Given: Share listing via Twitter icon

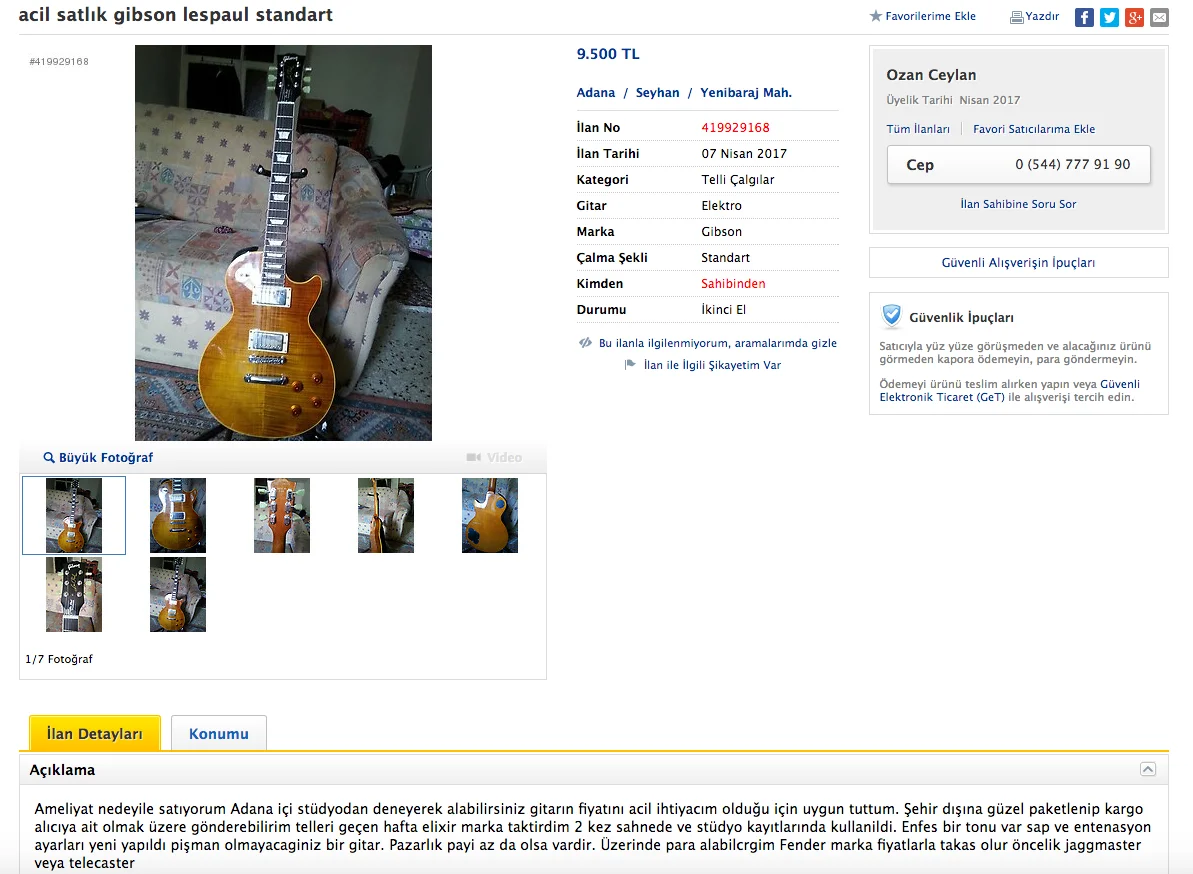Looking at the screenshot, I should [x=1109, y=17].
